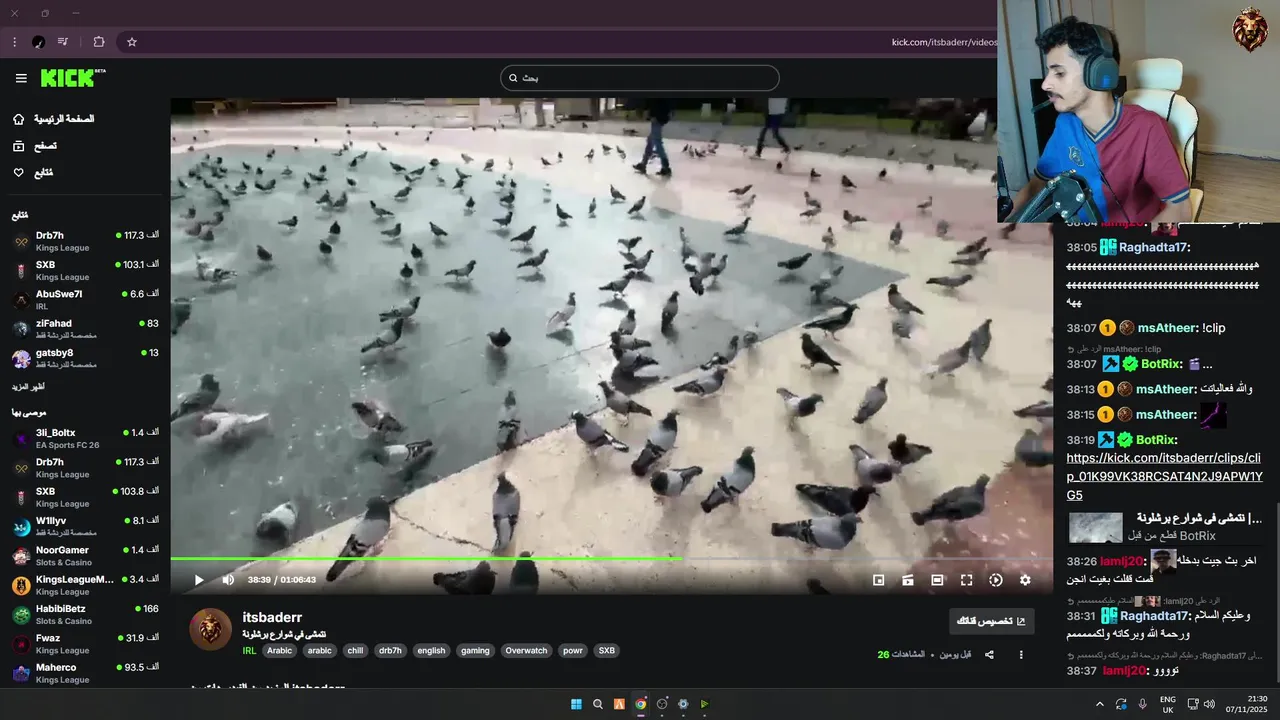Enter fullscreen video
The image size is (1280, 720).
click(x=966, y=580)
